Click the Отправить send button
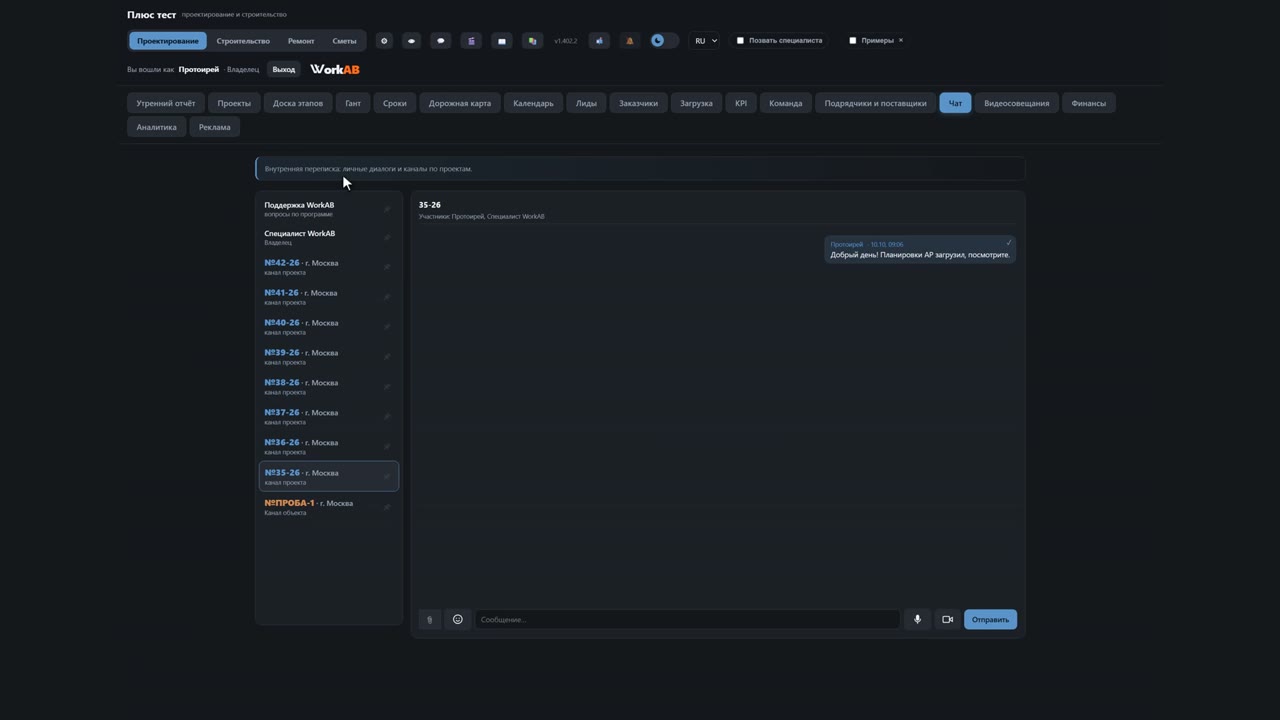 (990, 620)
